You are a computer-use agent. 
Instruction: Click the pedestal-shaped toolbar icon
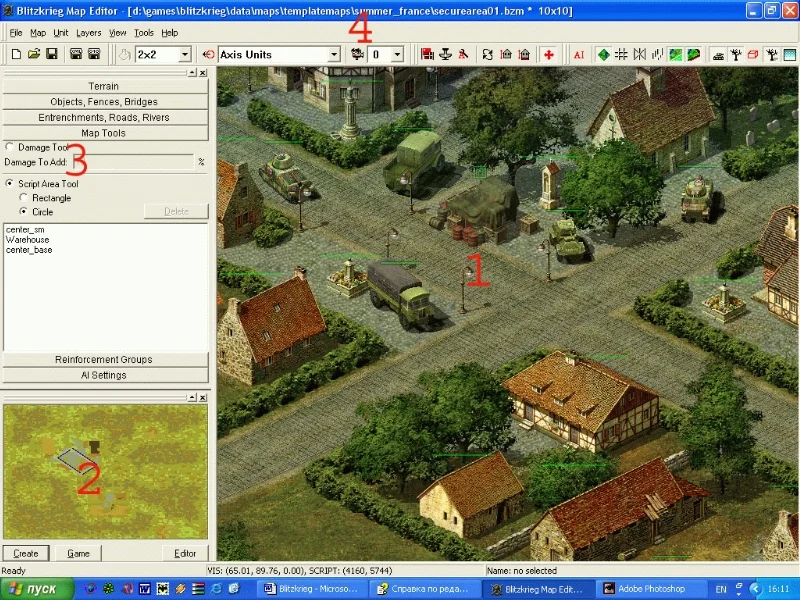click(x=445, y=54)
